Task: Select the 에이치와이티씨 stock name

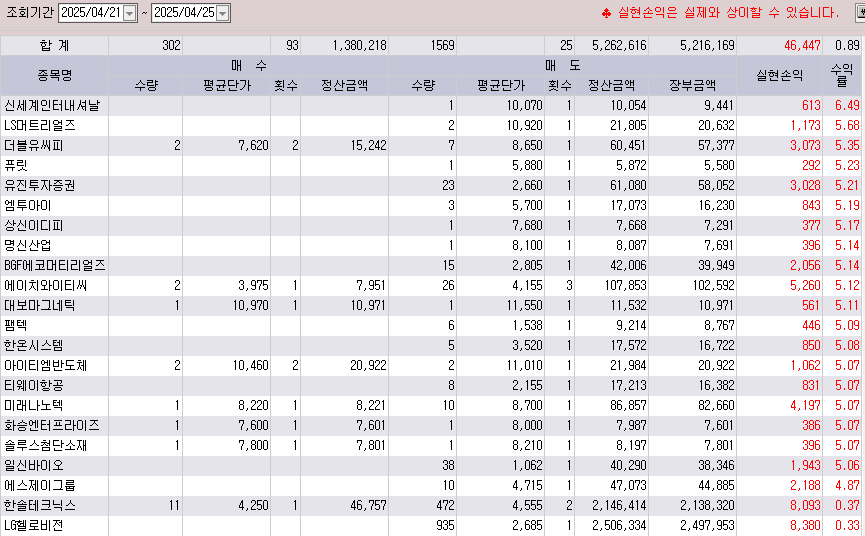Action: (x=45, y=286)
